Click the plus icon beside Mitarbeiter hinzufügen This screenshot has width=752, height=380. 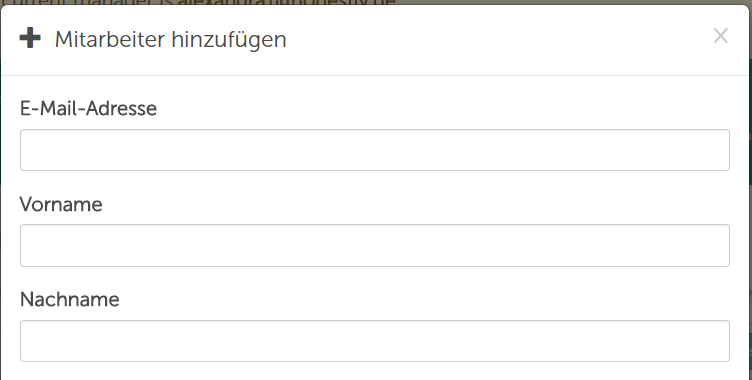tap(30, 38)
